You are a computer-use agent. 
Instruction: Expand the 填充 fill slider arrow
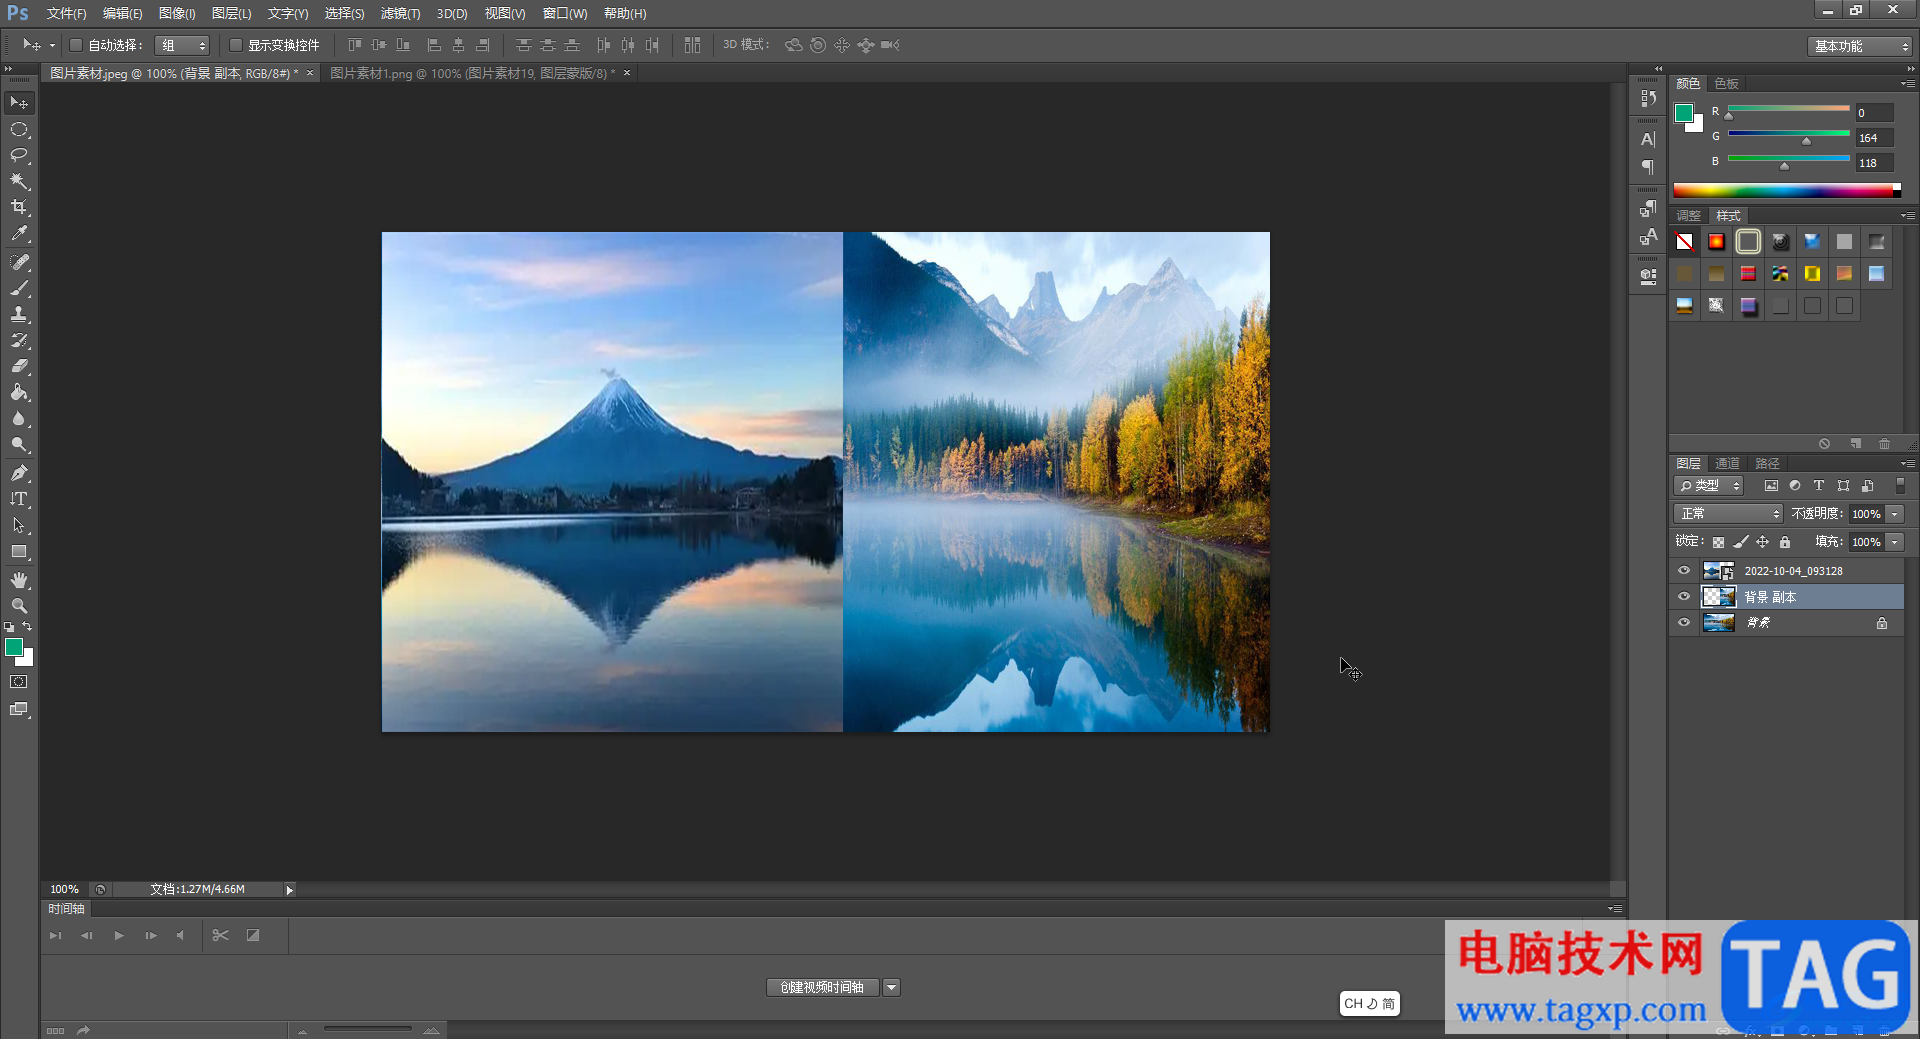tap(1895, 541)
